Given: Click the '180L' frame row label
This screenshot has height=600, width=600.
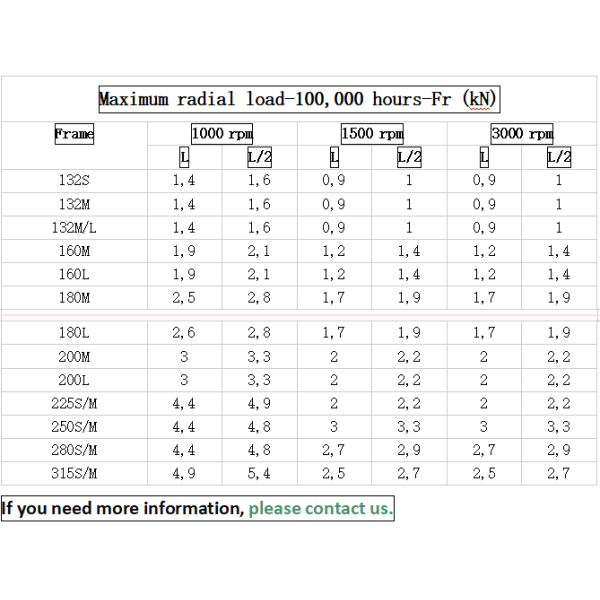Looking at the screenshot, I should tap(74, 333).
